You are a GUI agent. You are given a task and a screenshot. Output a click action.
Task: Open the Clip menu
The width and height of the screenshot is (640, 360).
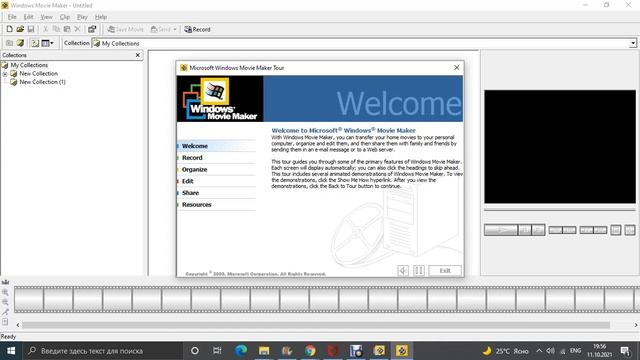click(64, 17)
